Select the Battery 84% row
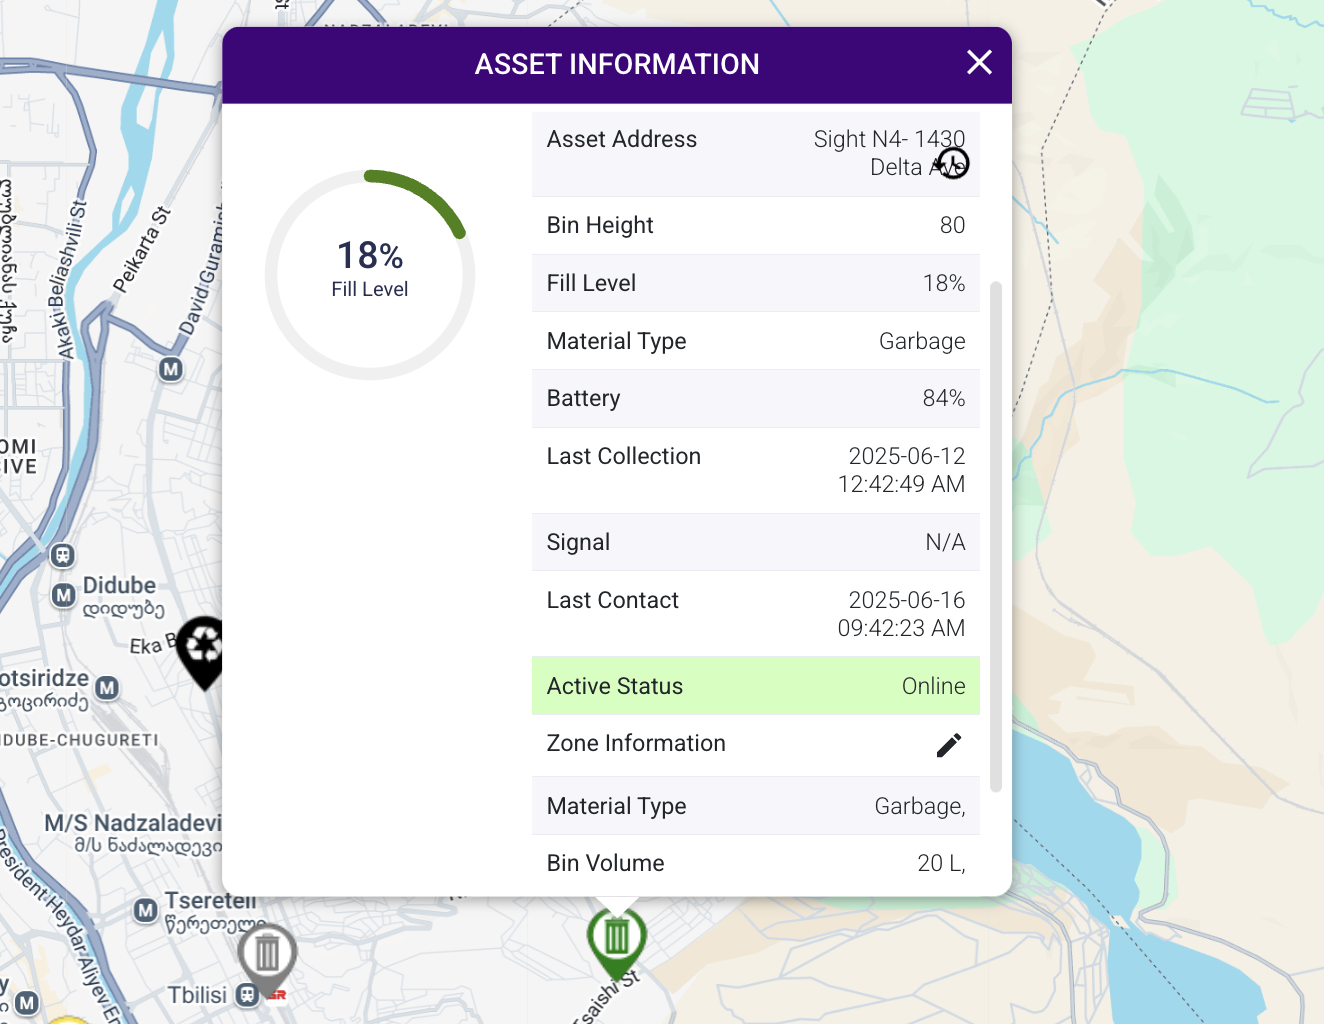The height and width of the screenshot is (1024, 1324). 755,398
